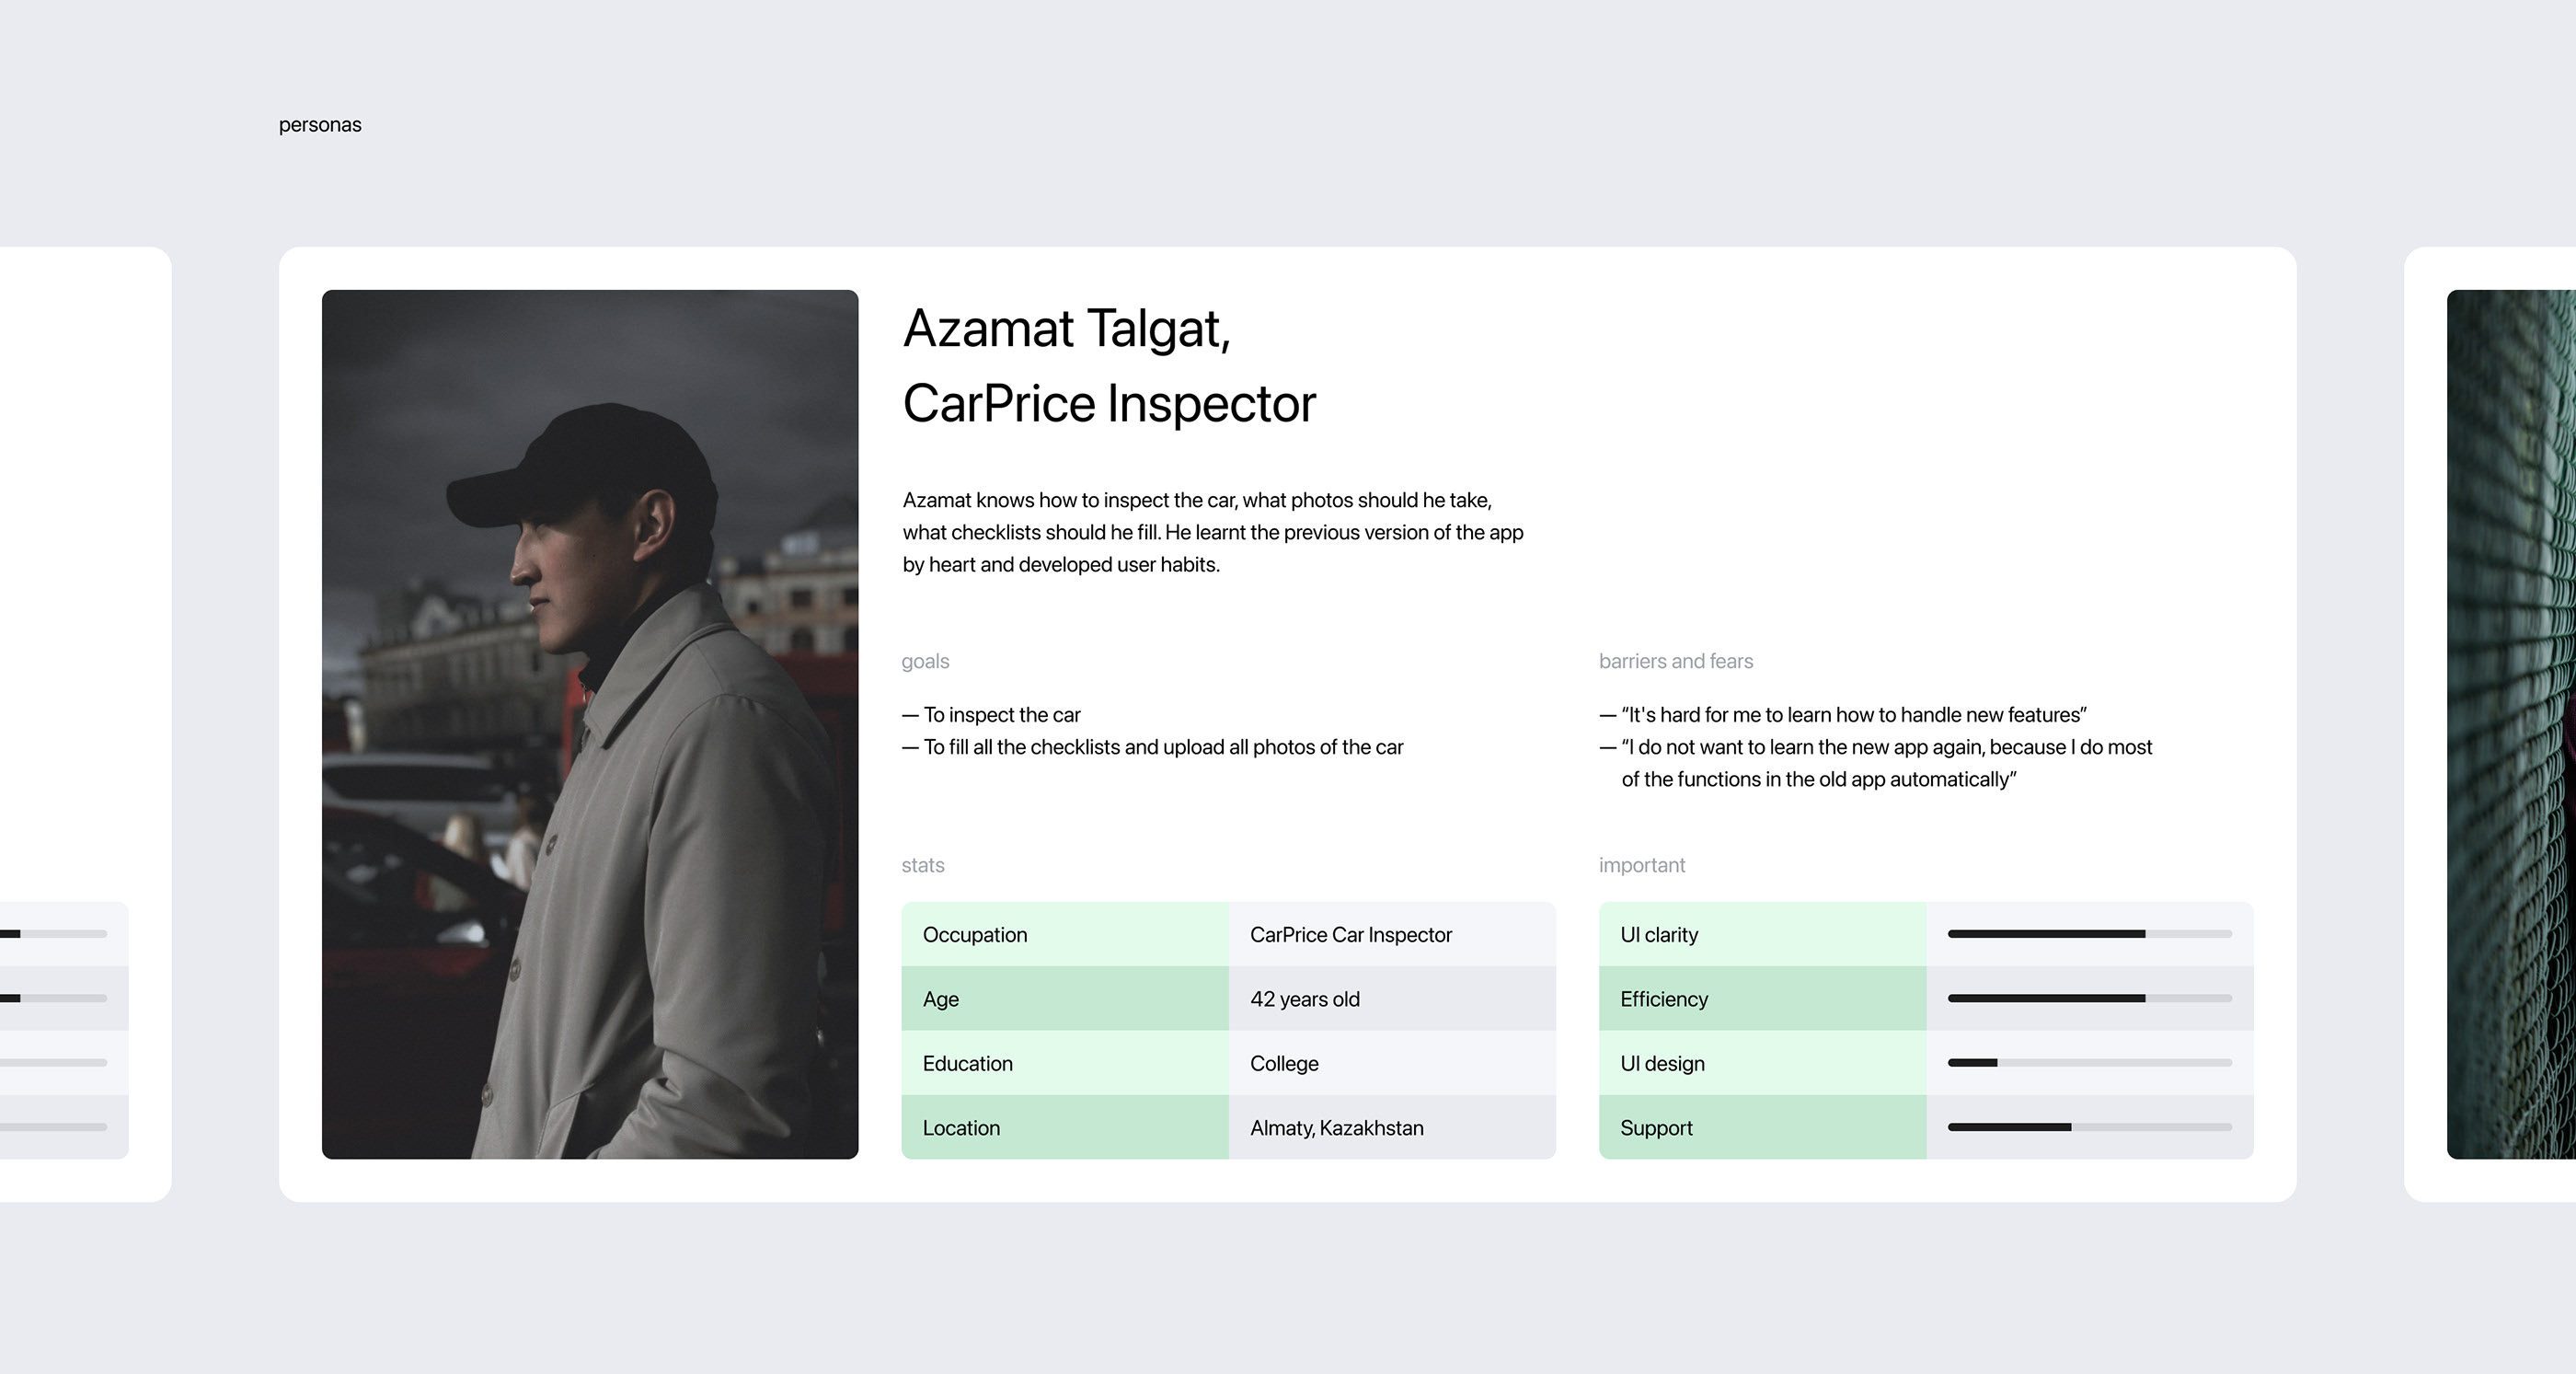Select the "To inspect the car" goal
The width and height of the screenshot is (2576, 1374).
click(1001, 715)
